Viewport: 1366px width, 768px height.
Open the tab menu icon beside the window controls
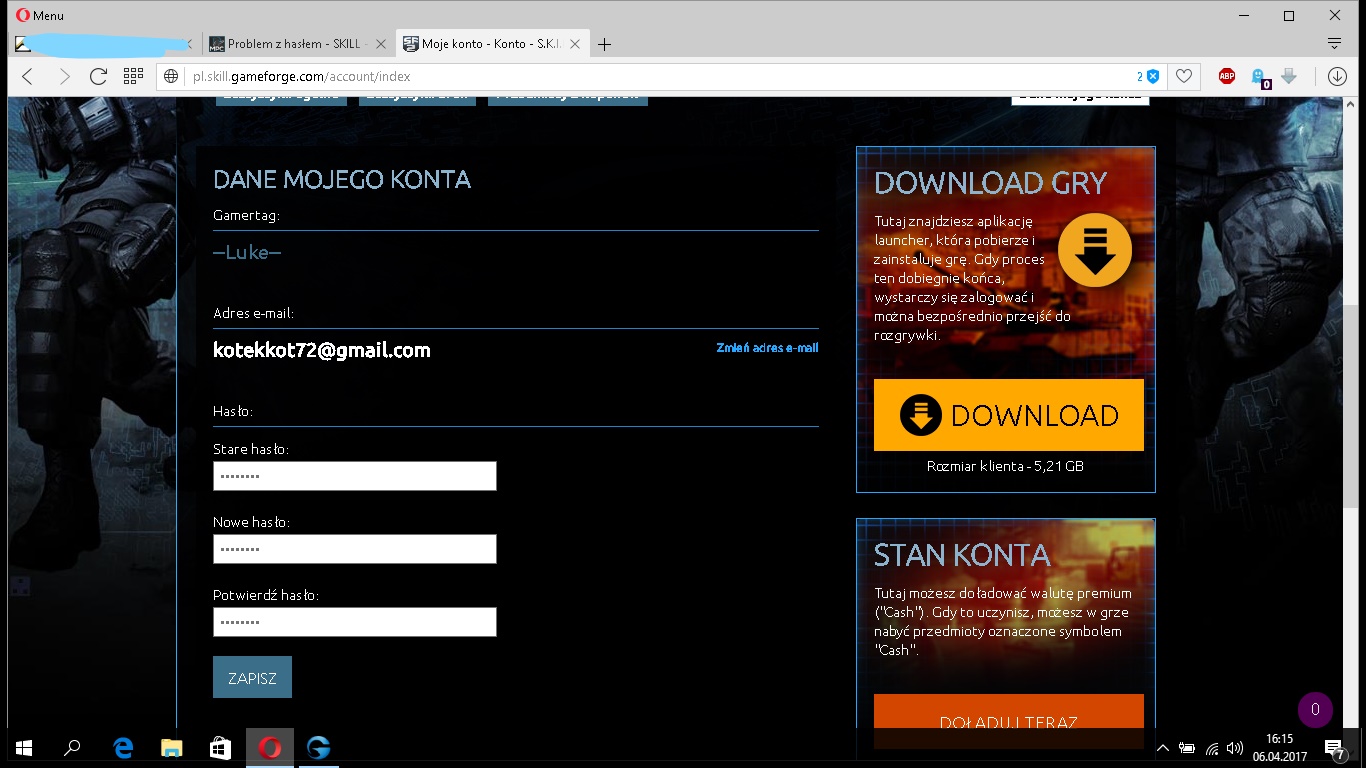tap(1333, 44)
